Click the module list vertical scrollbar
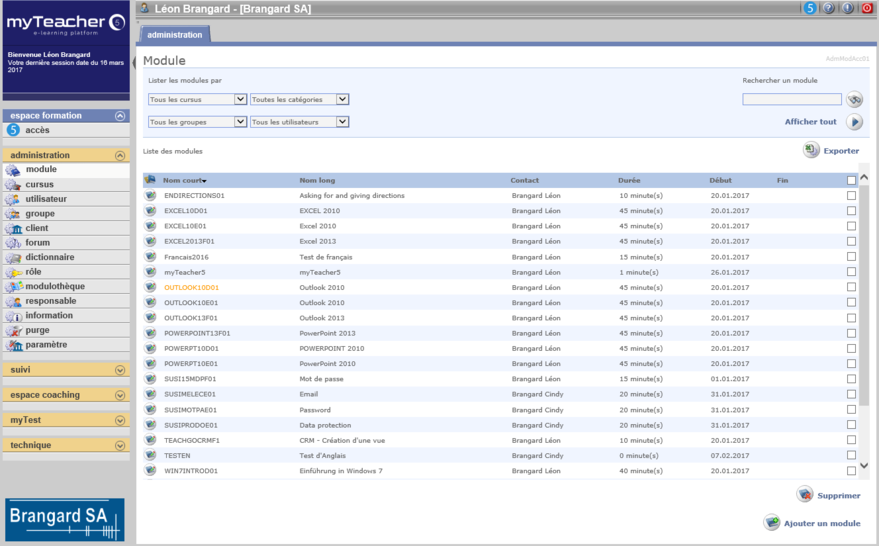Viewport: 879px width, 546px height. click(x=864, y=320)
